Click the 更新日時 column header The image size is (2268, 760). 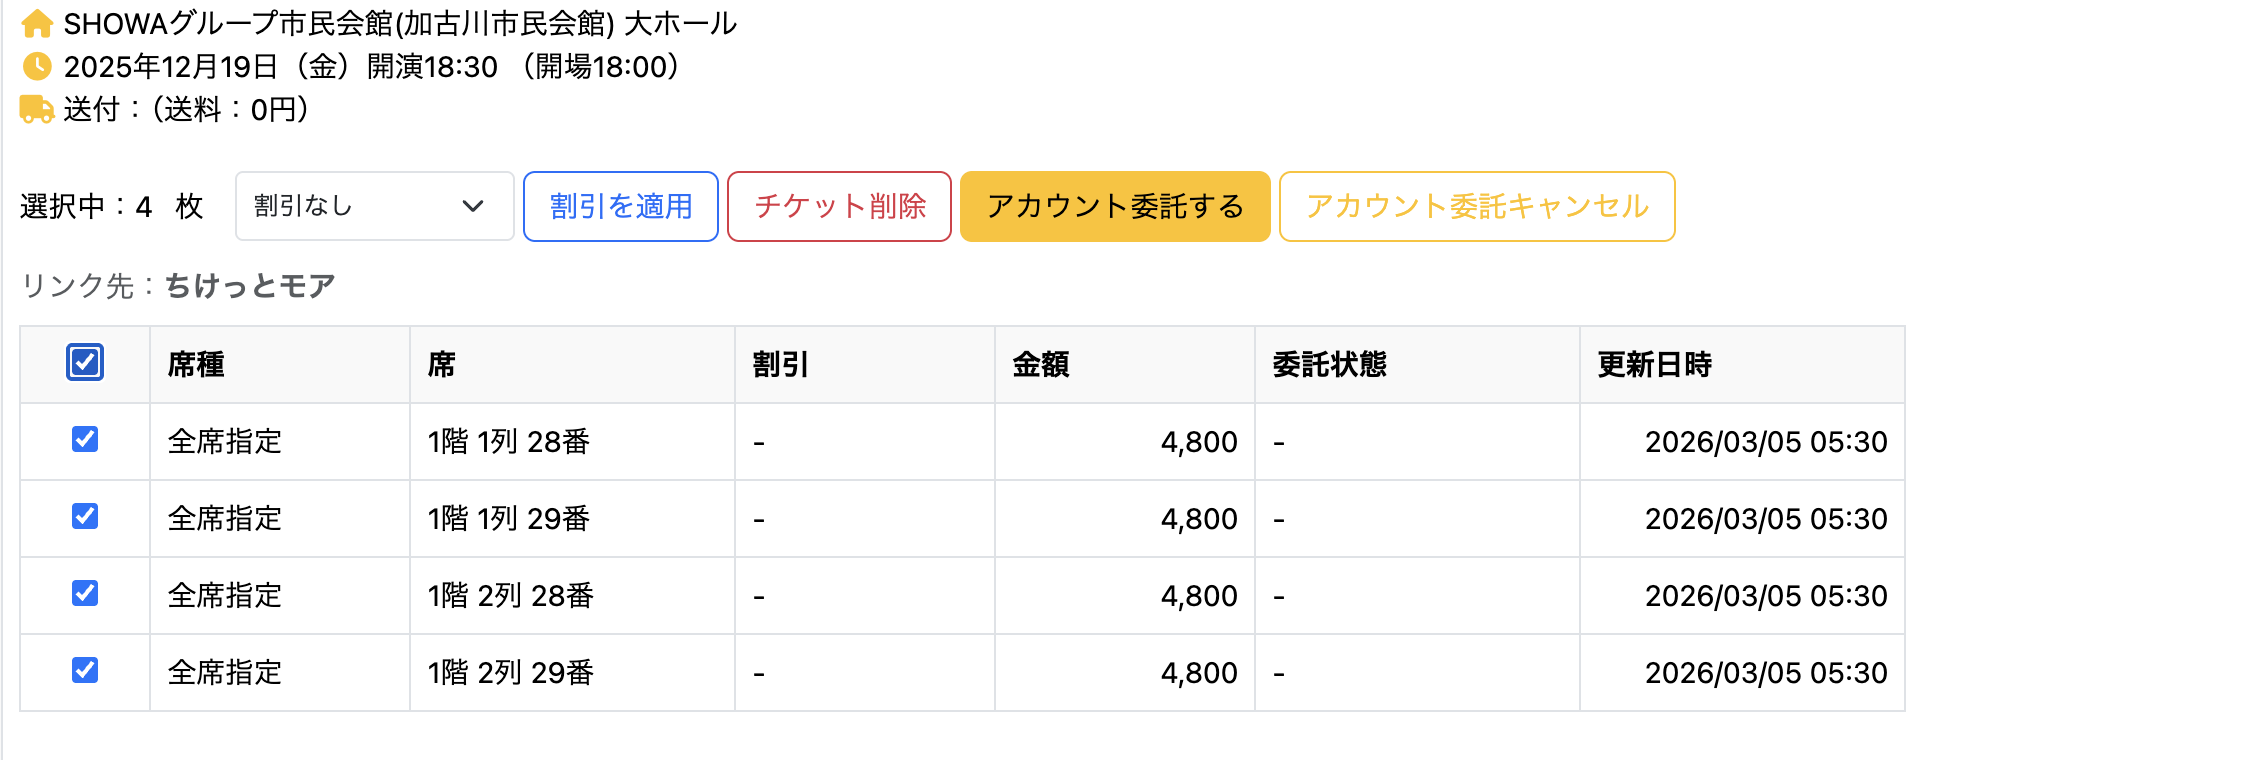click(1650, 365)
